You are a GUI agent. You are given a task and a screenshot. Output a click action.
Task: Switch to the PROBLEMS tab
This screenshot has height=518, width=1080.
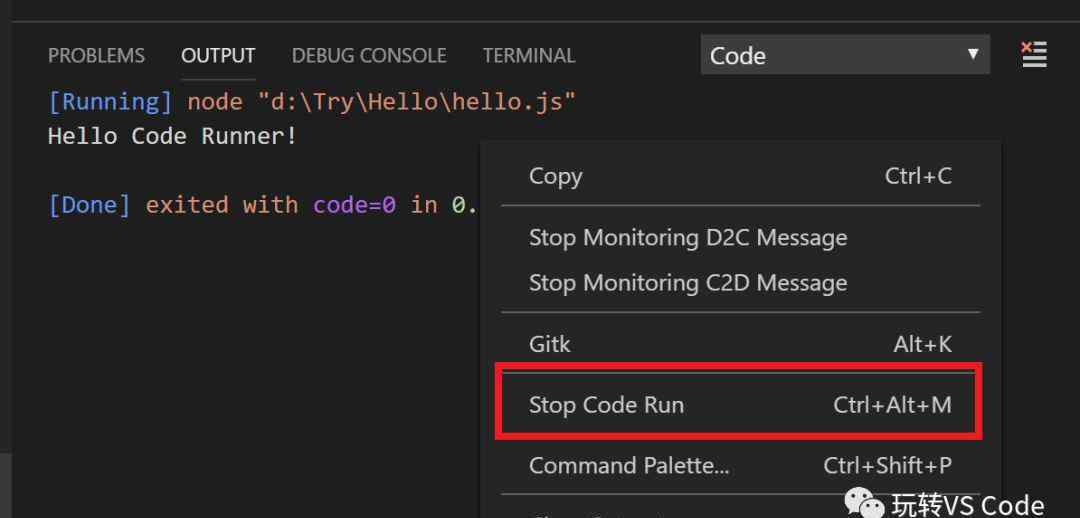pos(96,55)
